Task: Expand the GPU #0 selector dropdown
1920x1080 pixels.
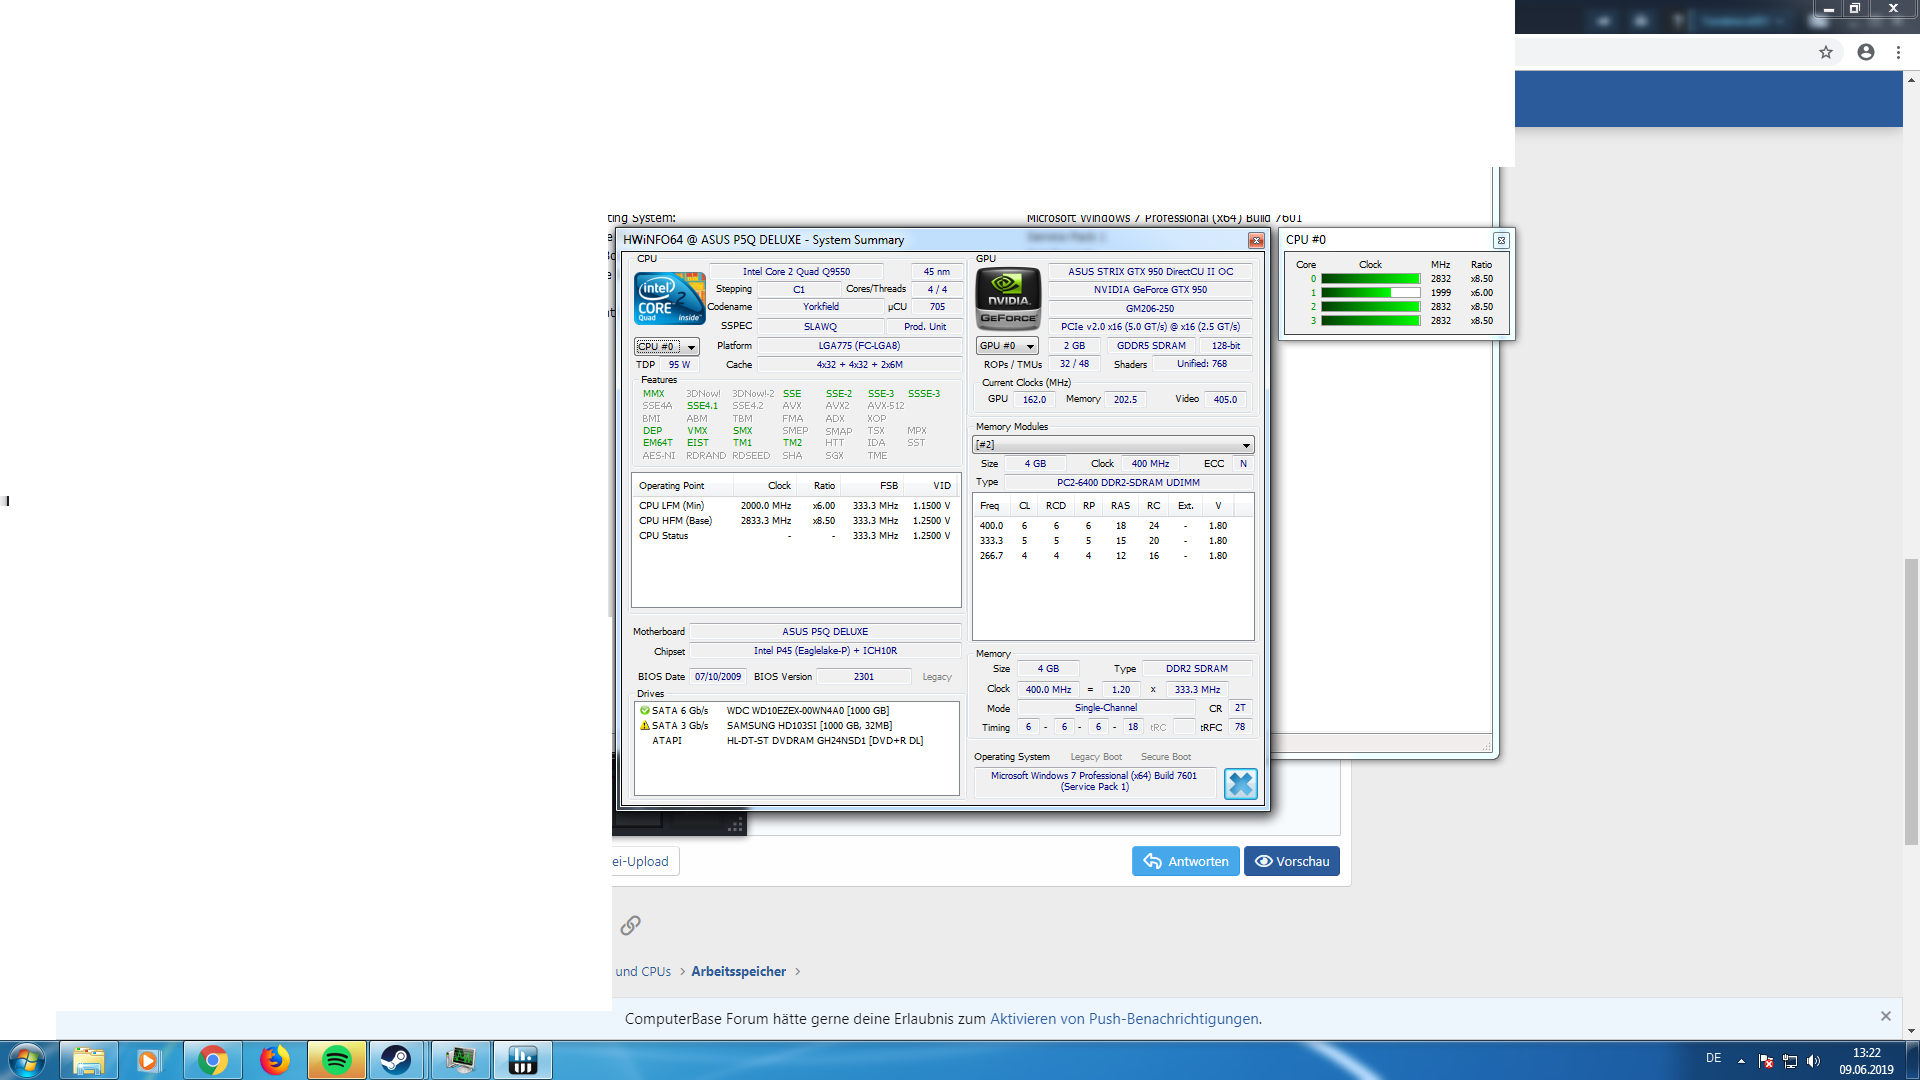Action: point(1030,346)
